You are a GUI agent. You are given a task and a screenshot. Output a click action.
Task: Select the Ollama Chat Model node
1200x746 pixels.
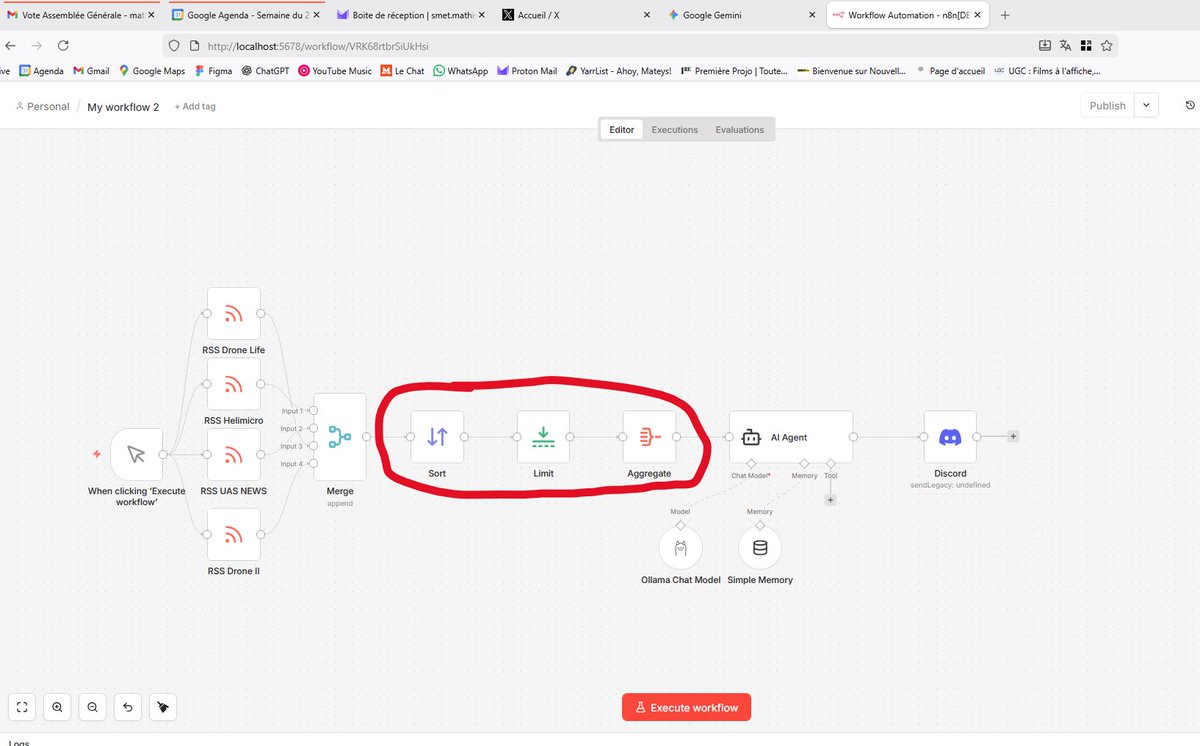point(681,548)
